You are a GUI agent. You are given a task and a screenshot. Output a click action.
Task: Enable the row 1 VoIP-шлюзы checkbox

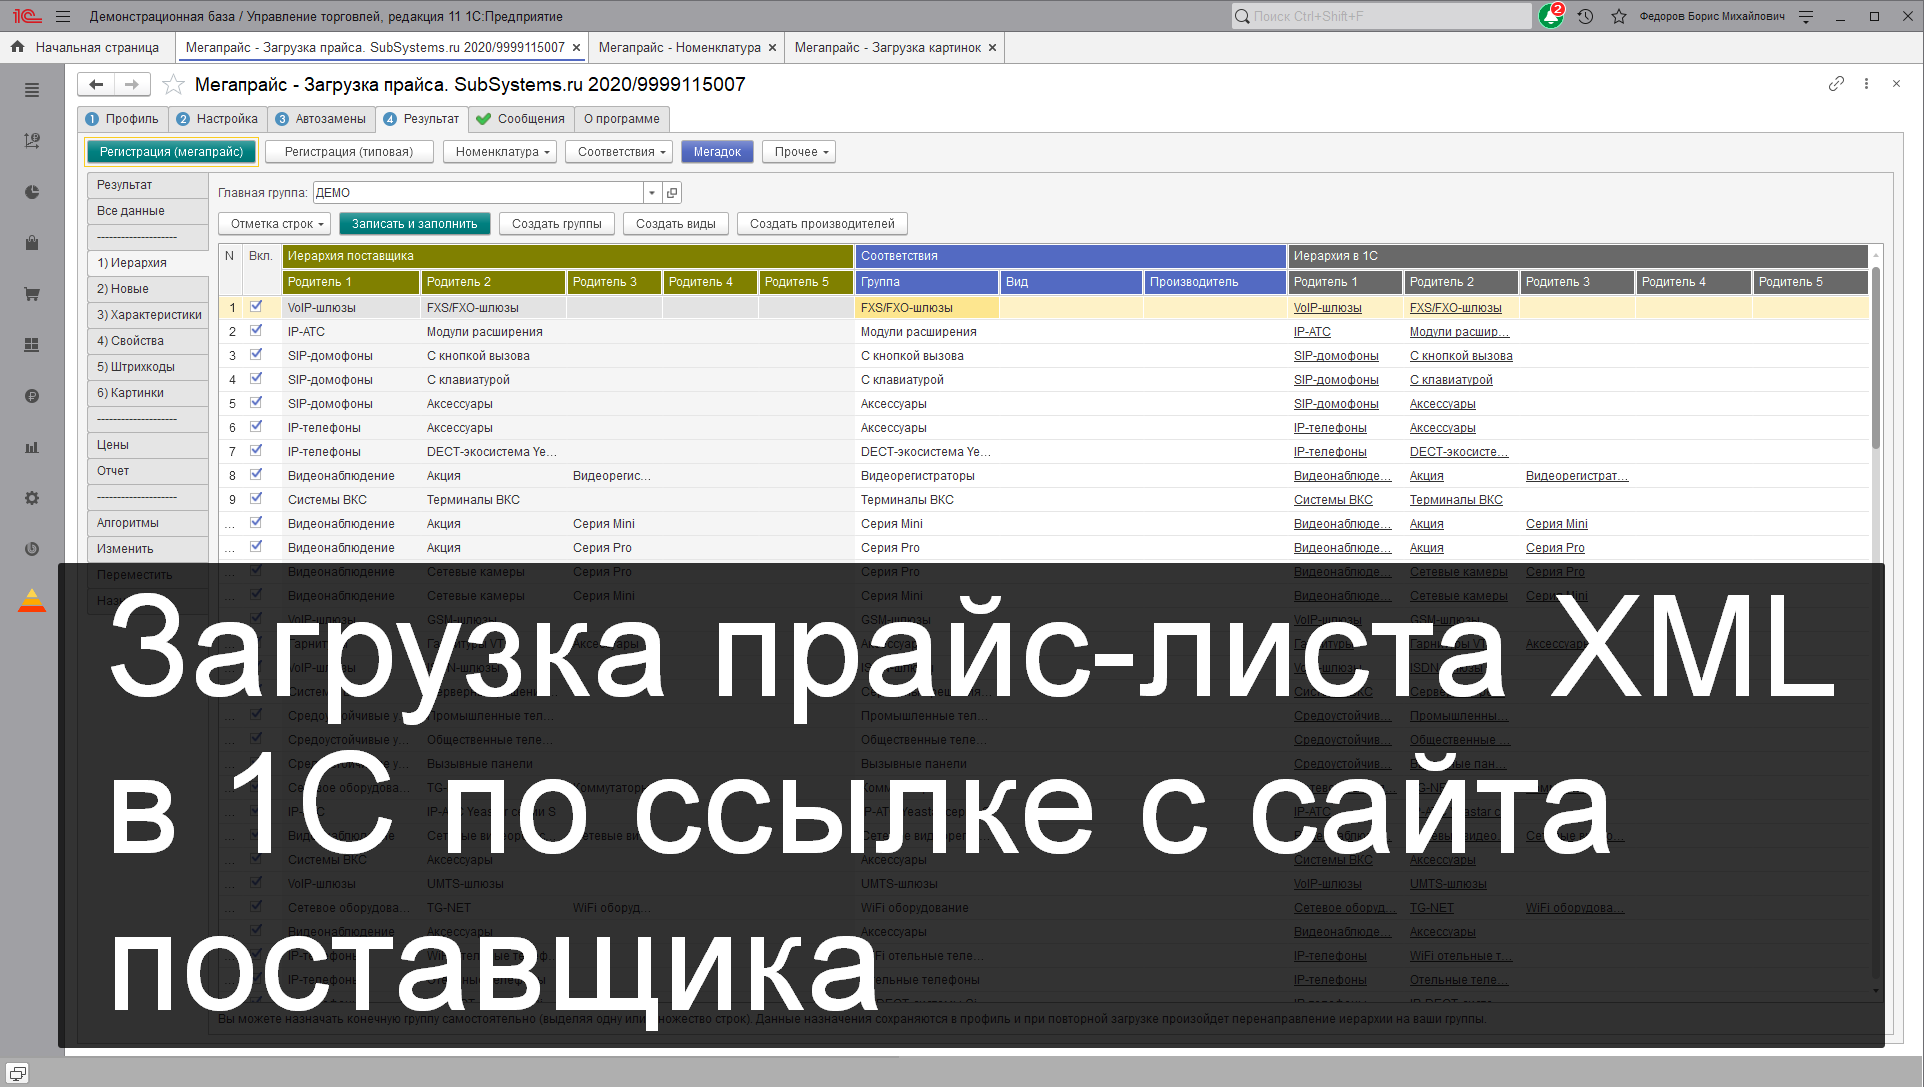[257, 307]
